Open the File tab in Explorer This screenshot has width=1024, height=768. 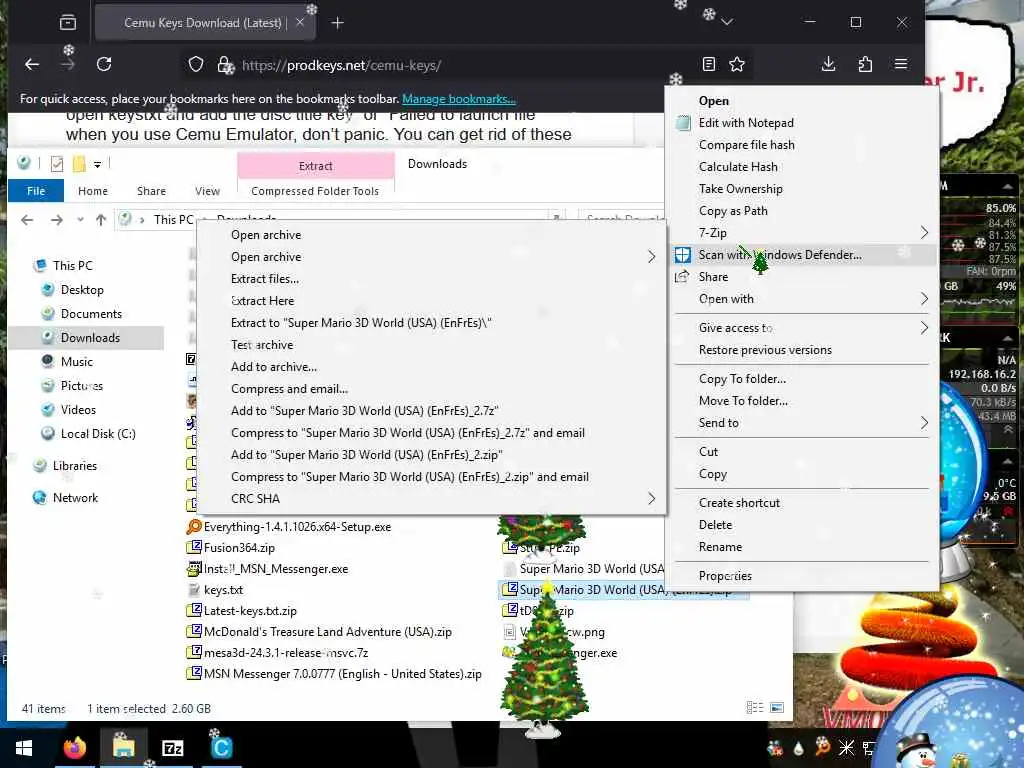tap(36, 191)
